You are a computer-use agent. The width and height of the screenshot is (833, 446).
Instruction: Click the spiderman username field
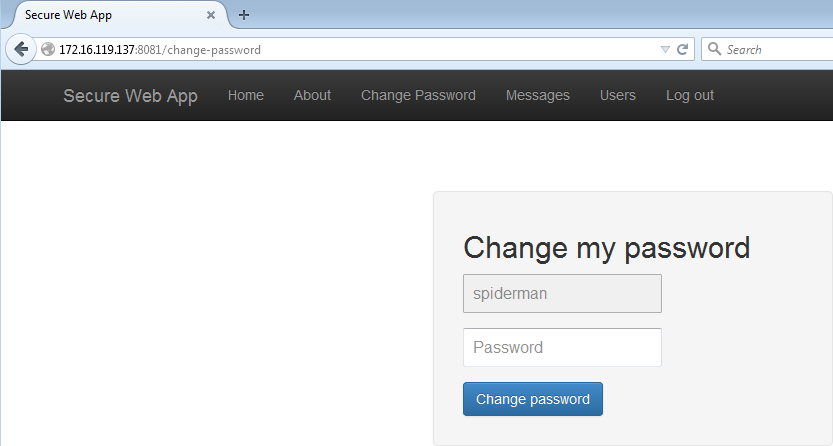[562, 294]
